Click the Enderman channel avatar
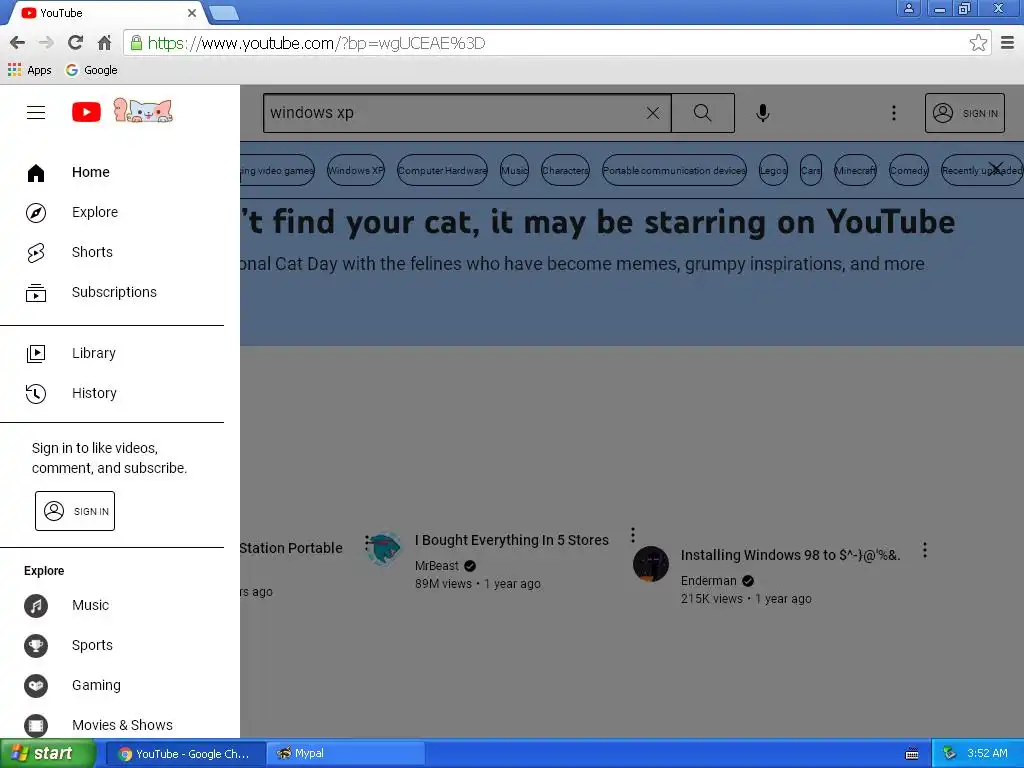1024x768 pixels. click(650, 564)
